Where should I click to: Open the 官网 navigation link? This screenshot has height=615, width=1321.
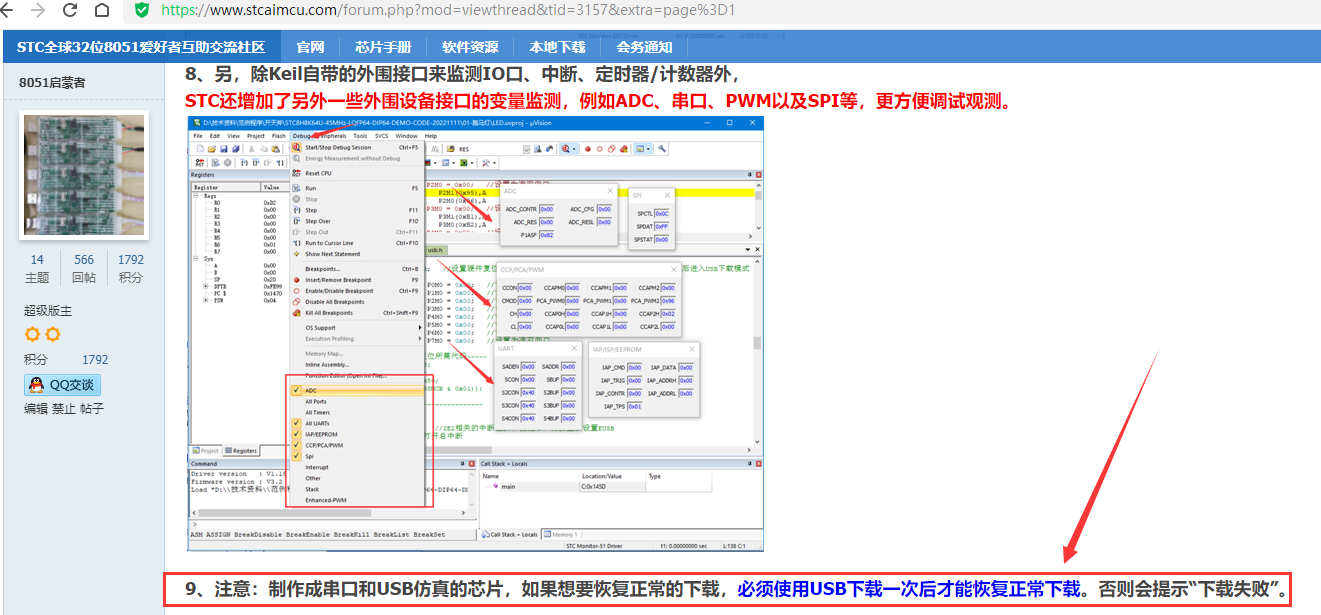point(310,47)
